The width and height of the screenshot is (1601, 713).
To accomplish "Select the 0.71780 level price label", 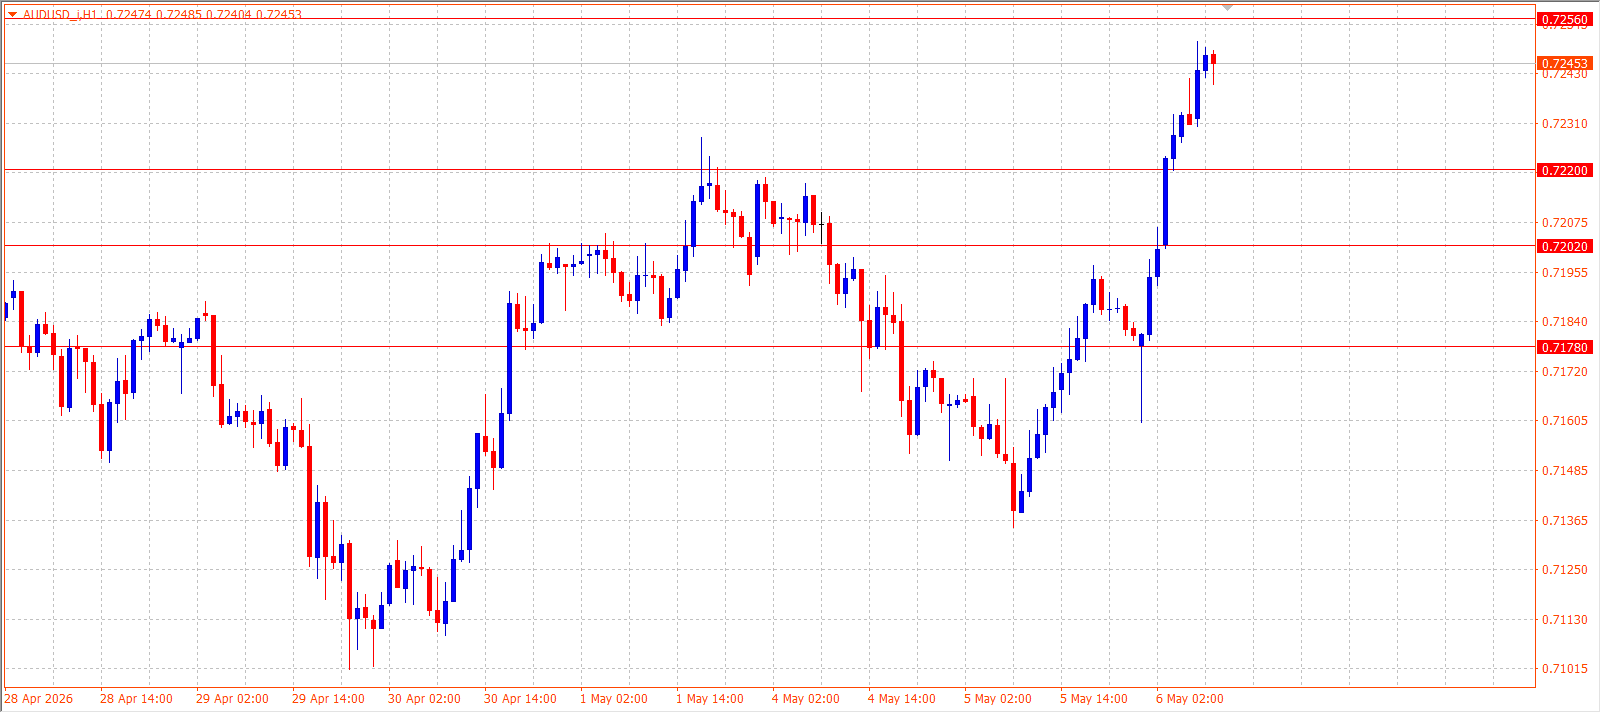I will tap(1564, 348).
